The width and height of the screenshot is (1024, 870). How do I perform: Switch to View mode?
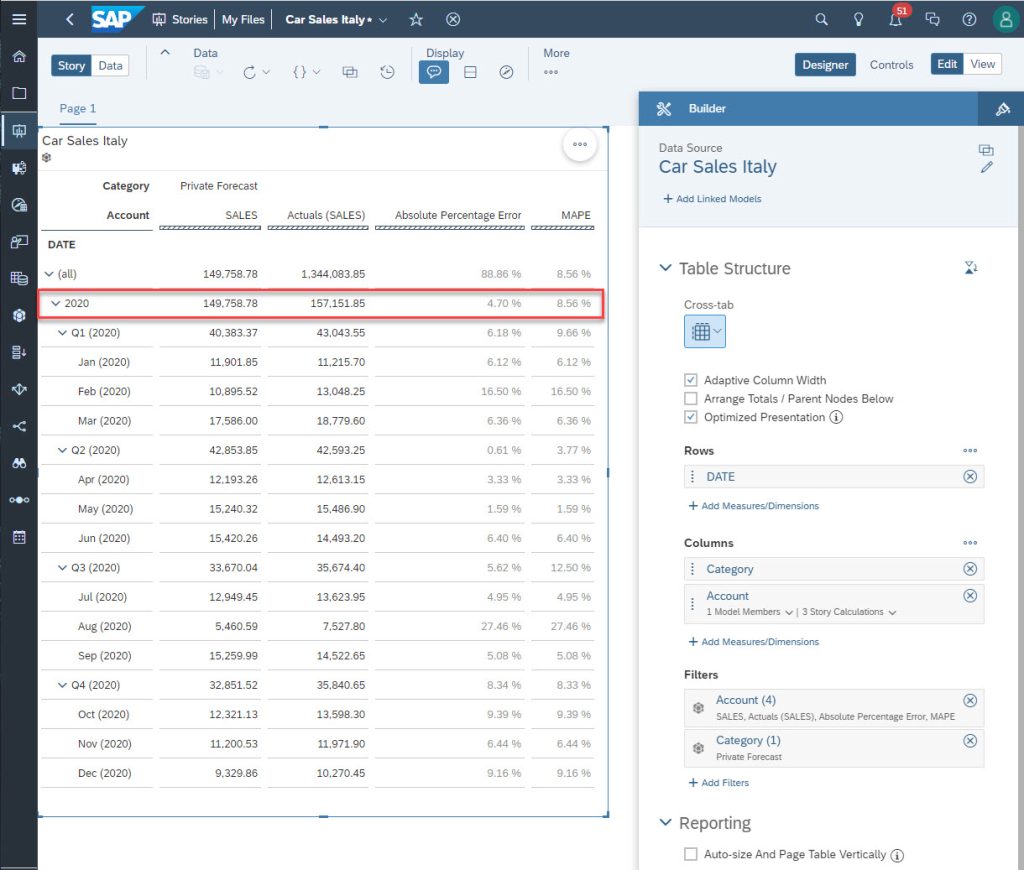pos(982,64)
